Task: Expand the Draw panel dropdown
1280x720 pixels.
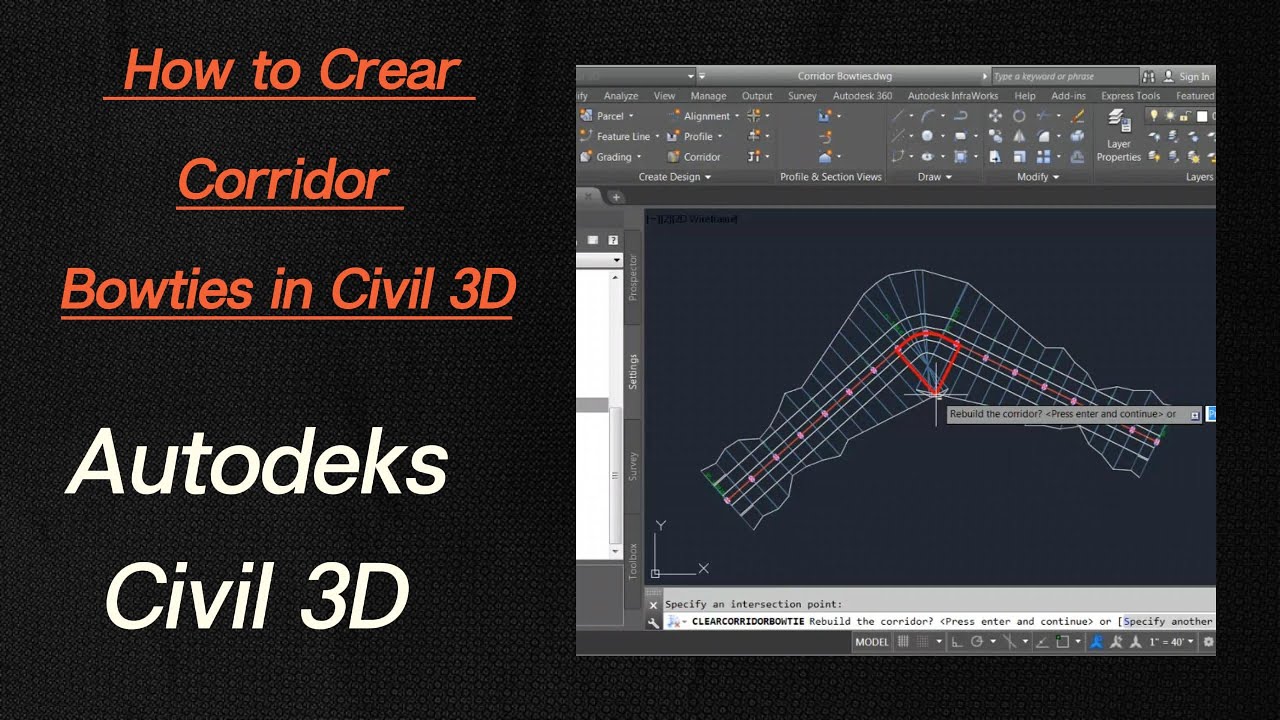Action: click(935, 177)
